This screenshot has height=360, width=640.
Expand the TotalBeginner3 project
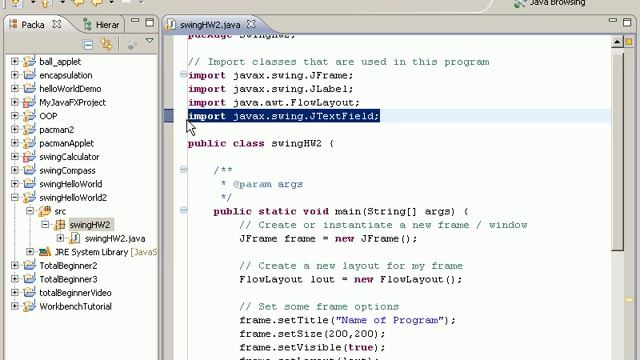point(15,279)
